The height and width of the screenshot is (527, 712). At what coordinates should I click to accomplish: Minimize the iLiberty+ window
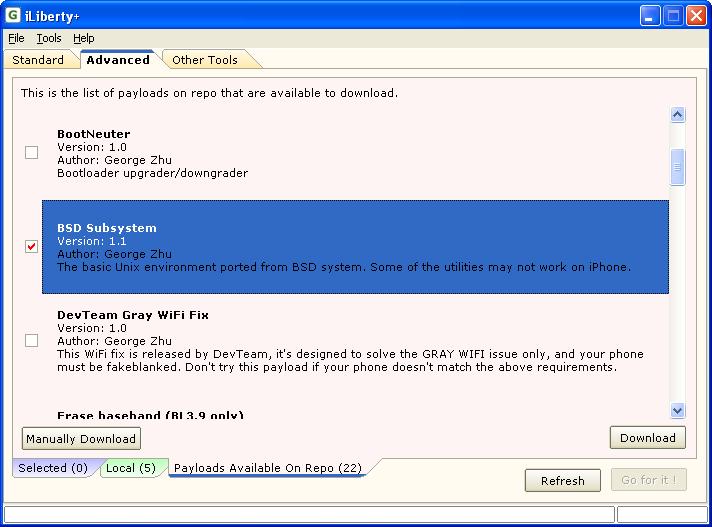tap(650, 16)
